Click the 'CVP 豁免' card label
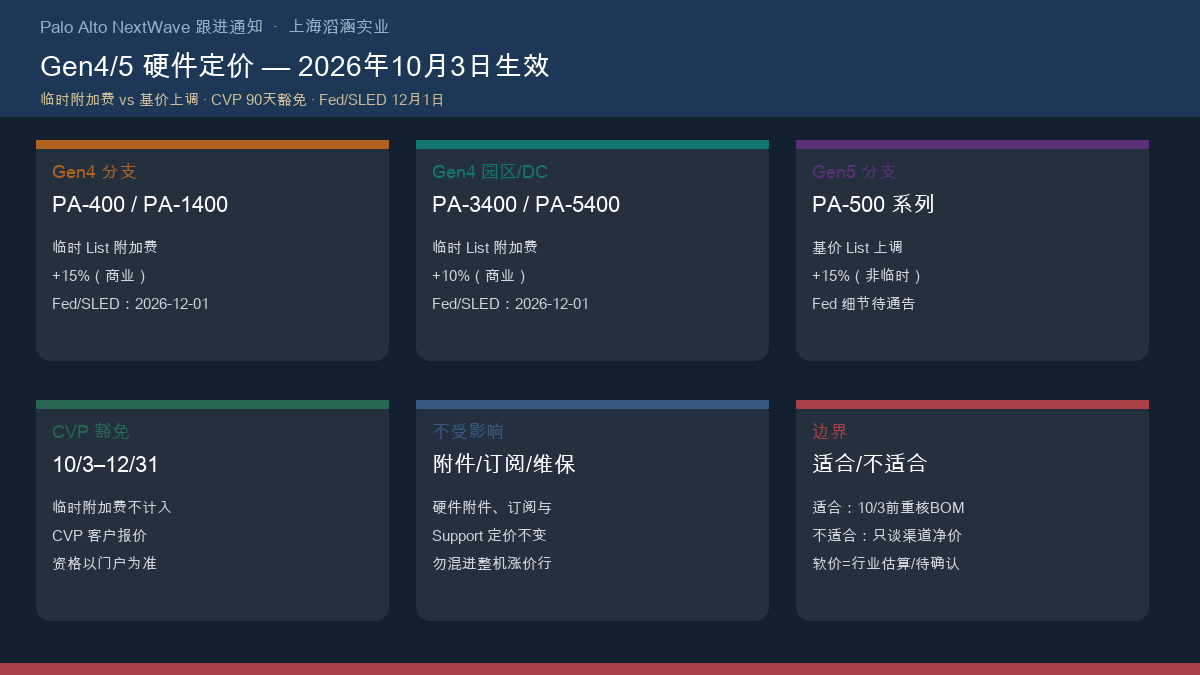Viewport: 1200px width, 675px height. [x=91, y=432]
